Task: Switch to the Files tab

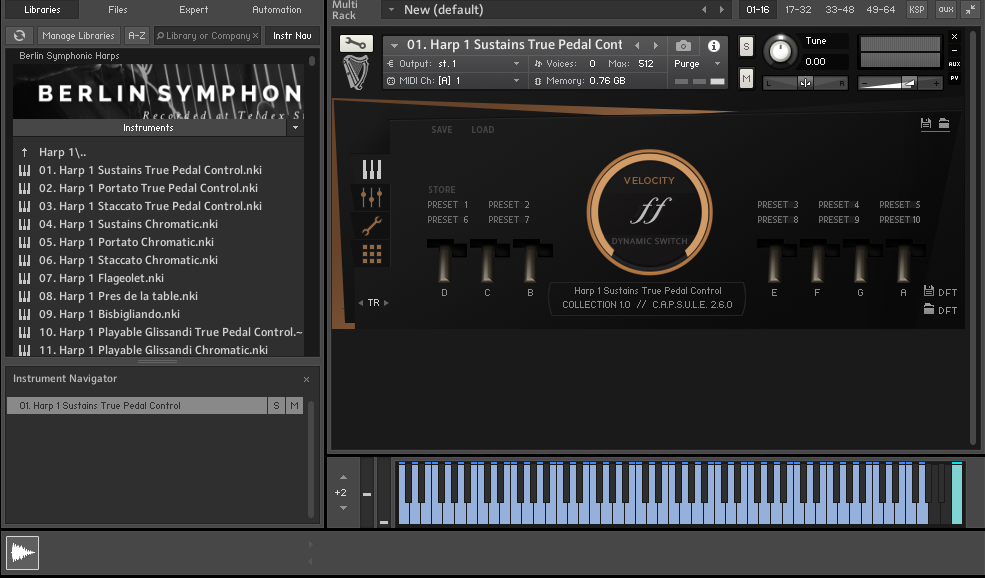Action: [117, 9]
